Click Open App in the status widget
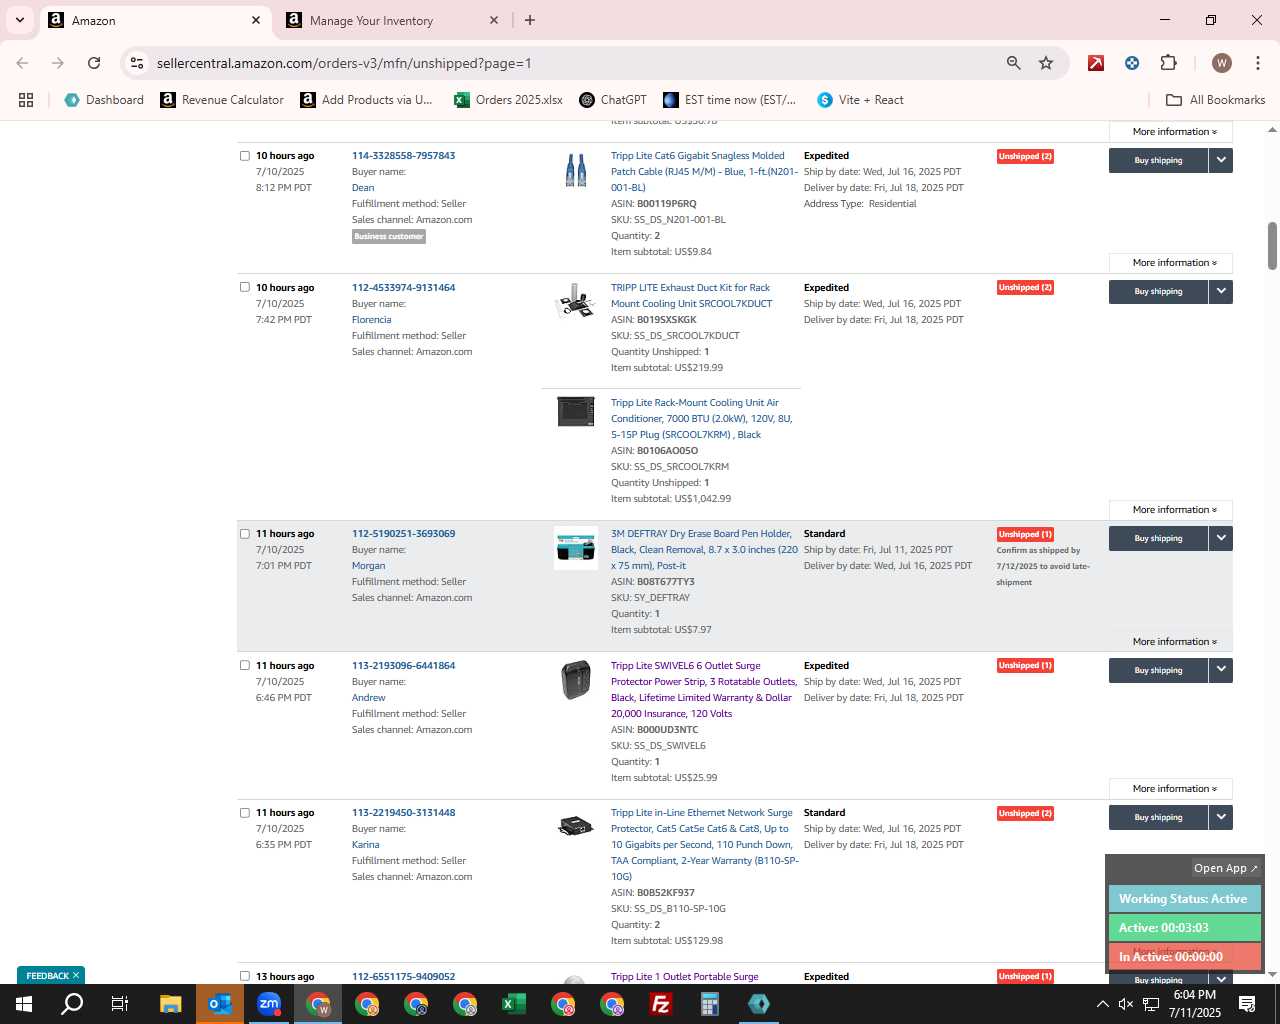This screenshot has height=1024, width=1280. (x=1225, y=868)
